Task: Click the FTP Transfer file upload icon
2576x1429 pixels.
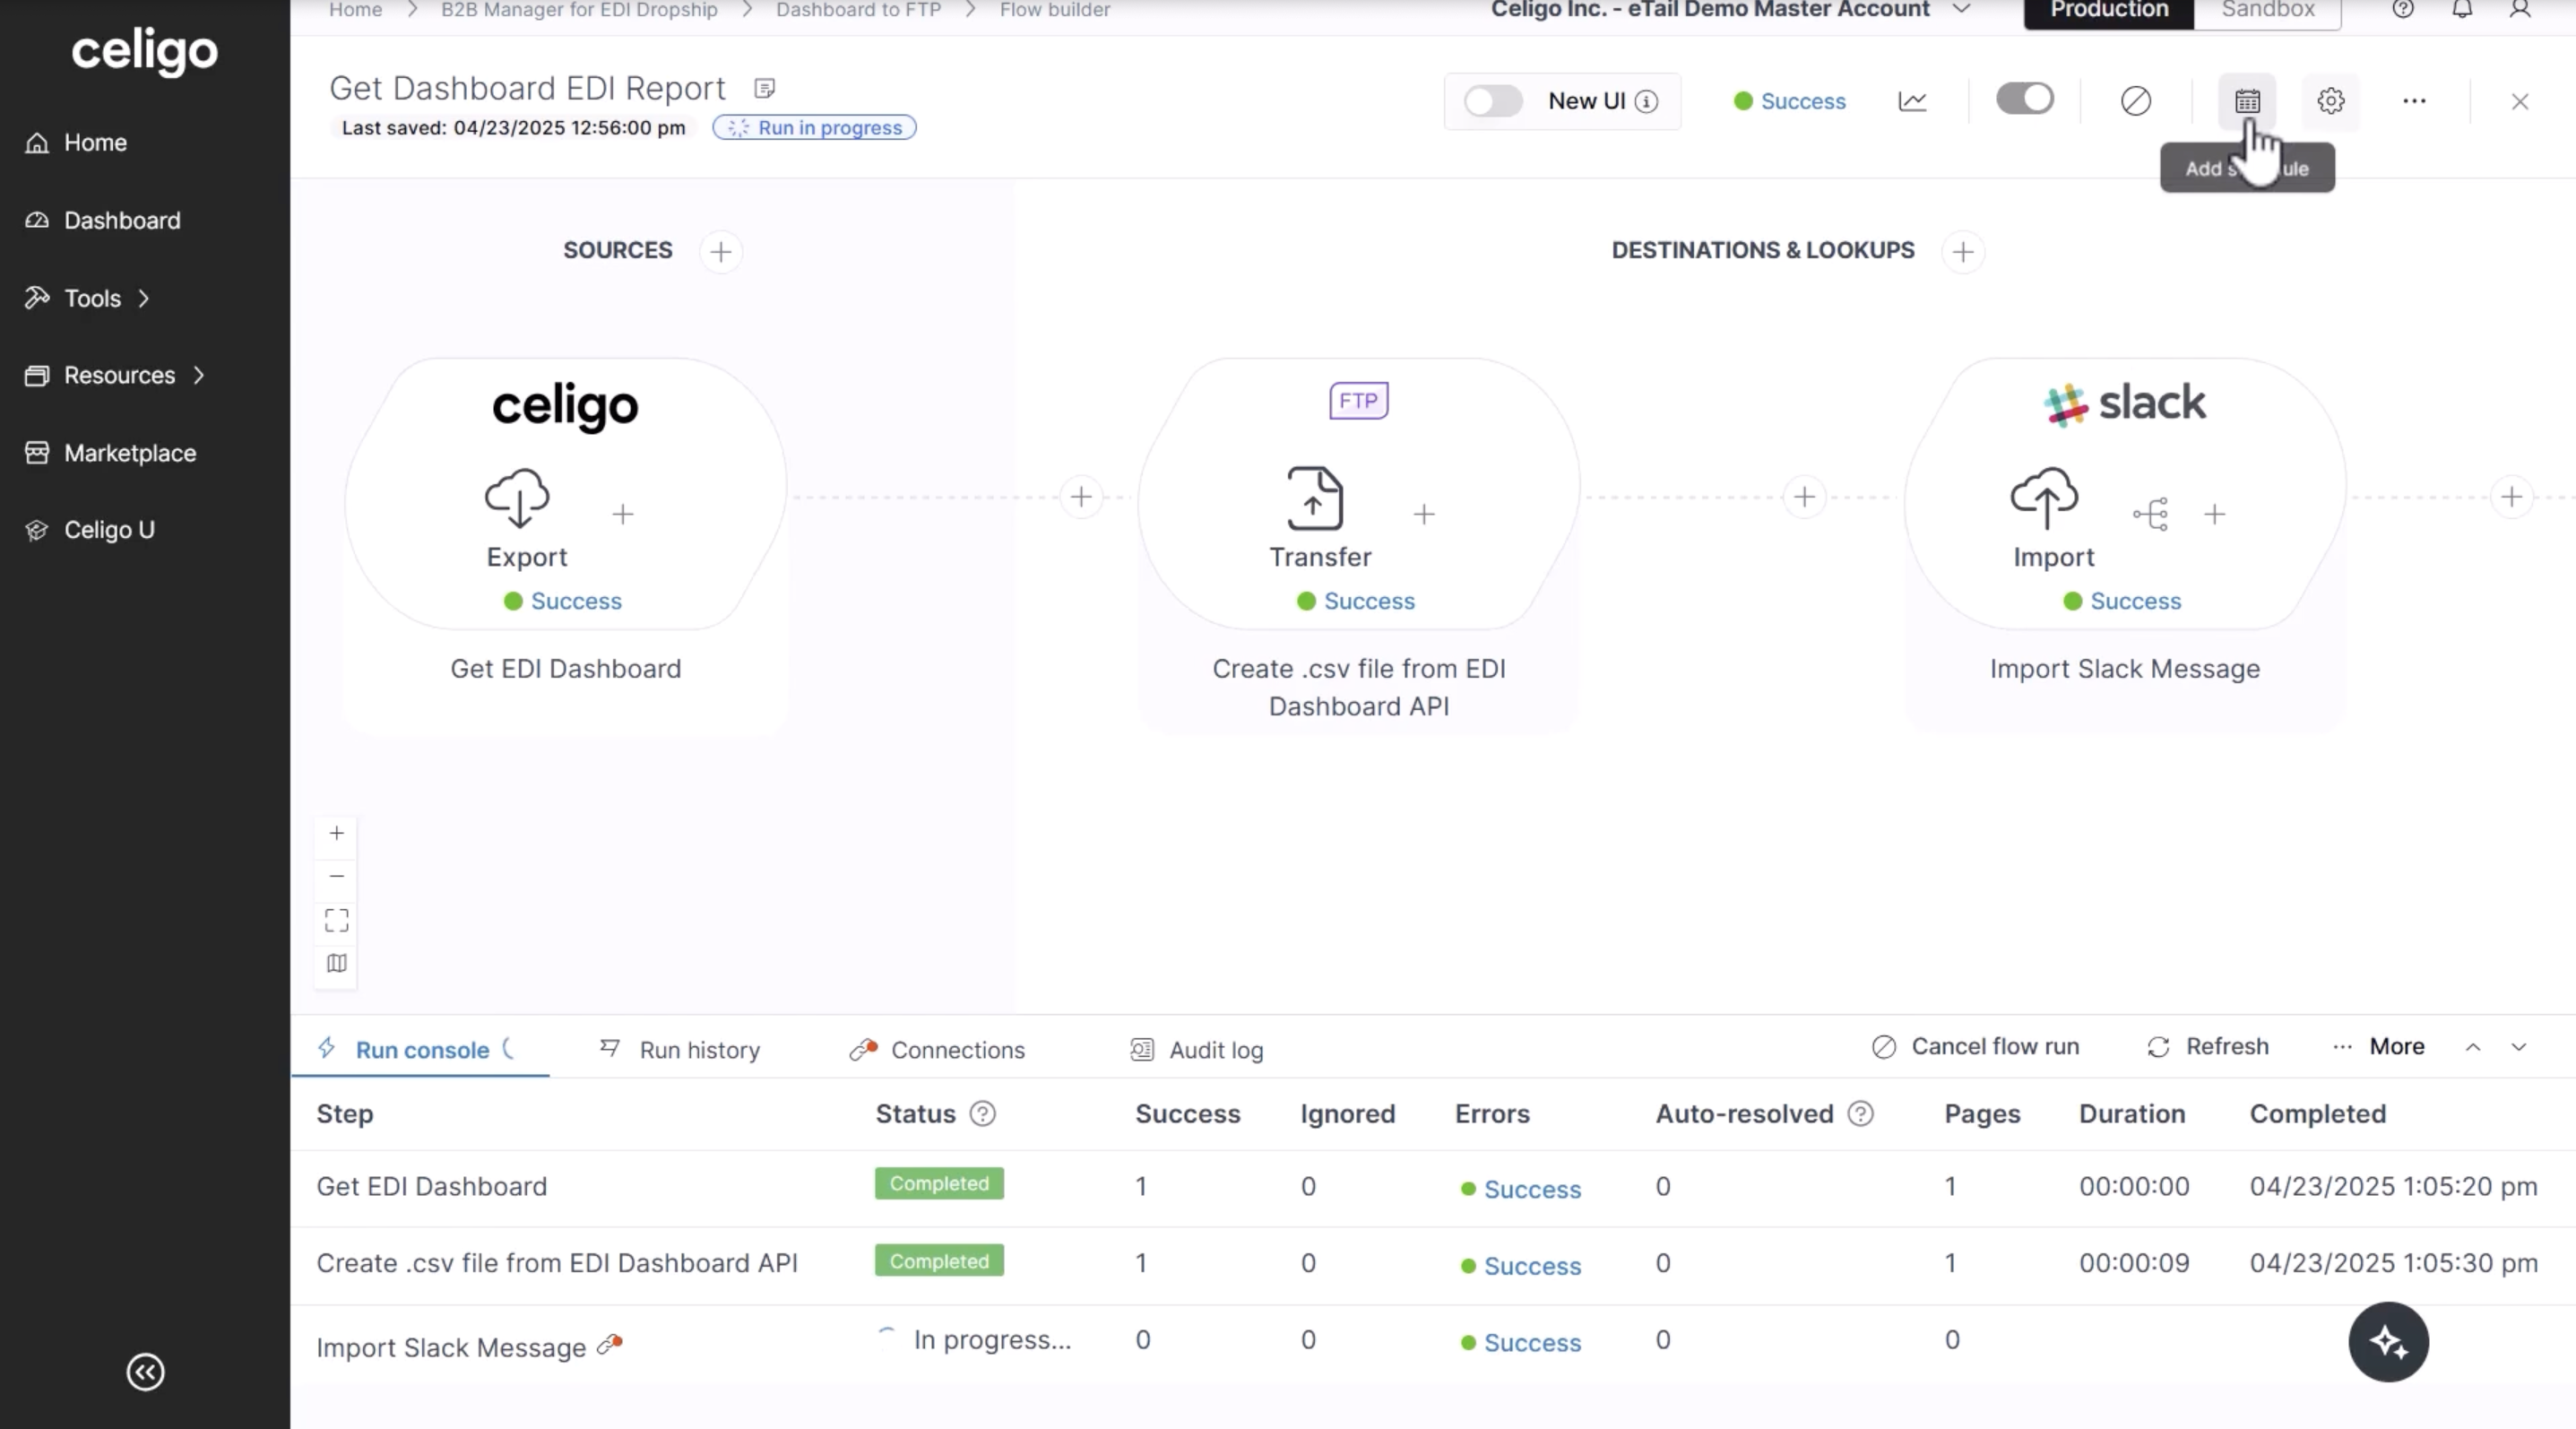Action: click(x=1314, y=497)
